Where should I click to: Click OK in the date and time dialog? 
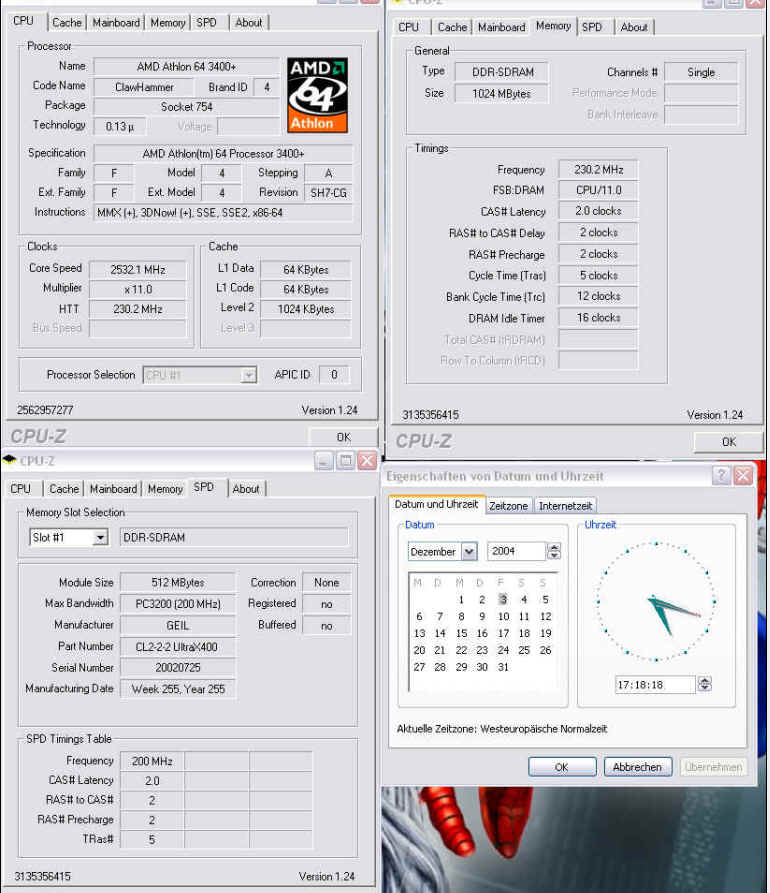tap(562, 767)
